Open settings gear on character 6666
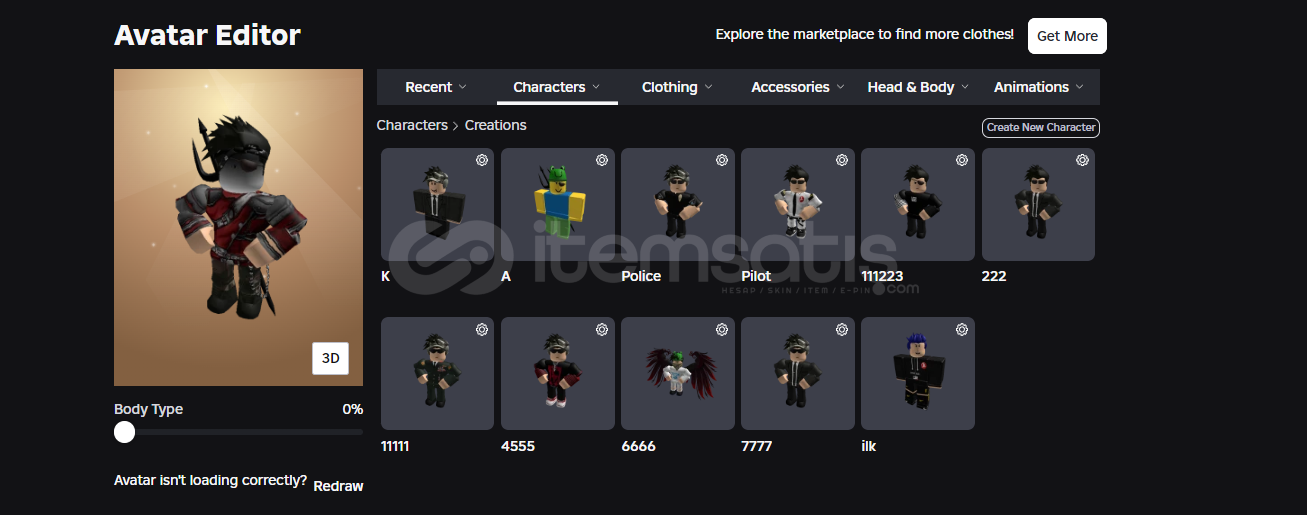The width and height of the screenshot is (1307, 515). (722, 330)
